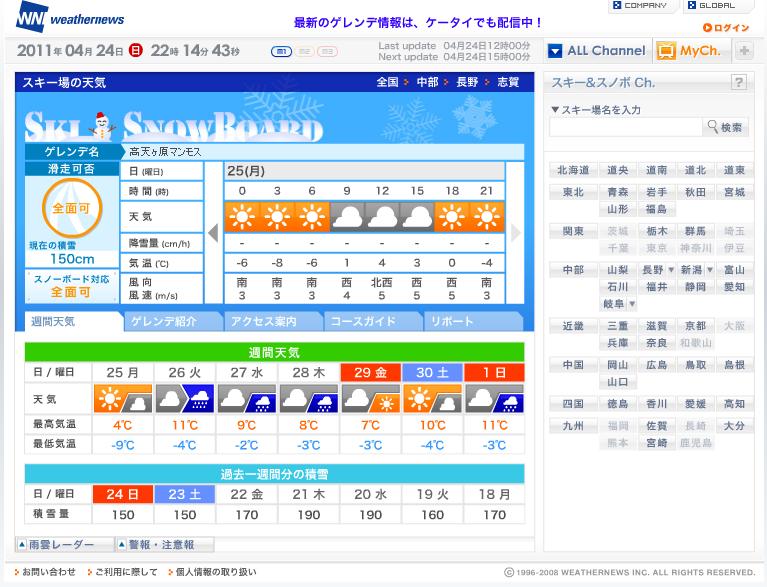Select the コースガイド tab
This screenshot has width=767, height=587.
[372, 321]
